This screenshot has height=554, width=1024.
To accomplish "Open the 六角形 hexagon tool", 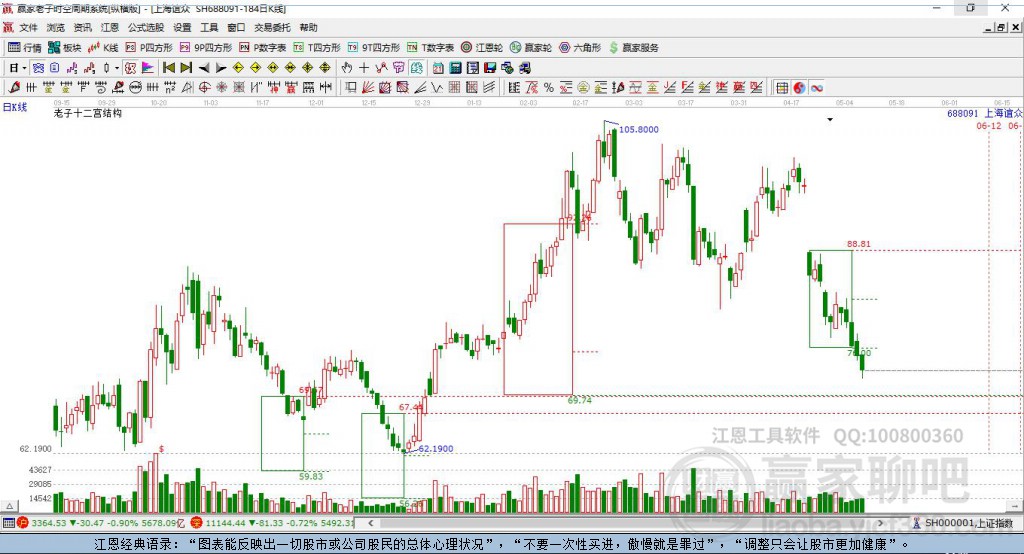I will 580,48.
